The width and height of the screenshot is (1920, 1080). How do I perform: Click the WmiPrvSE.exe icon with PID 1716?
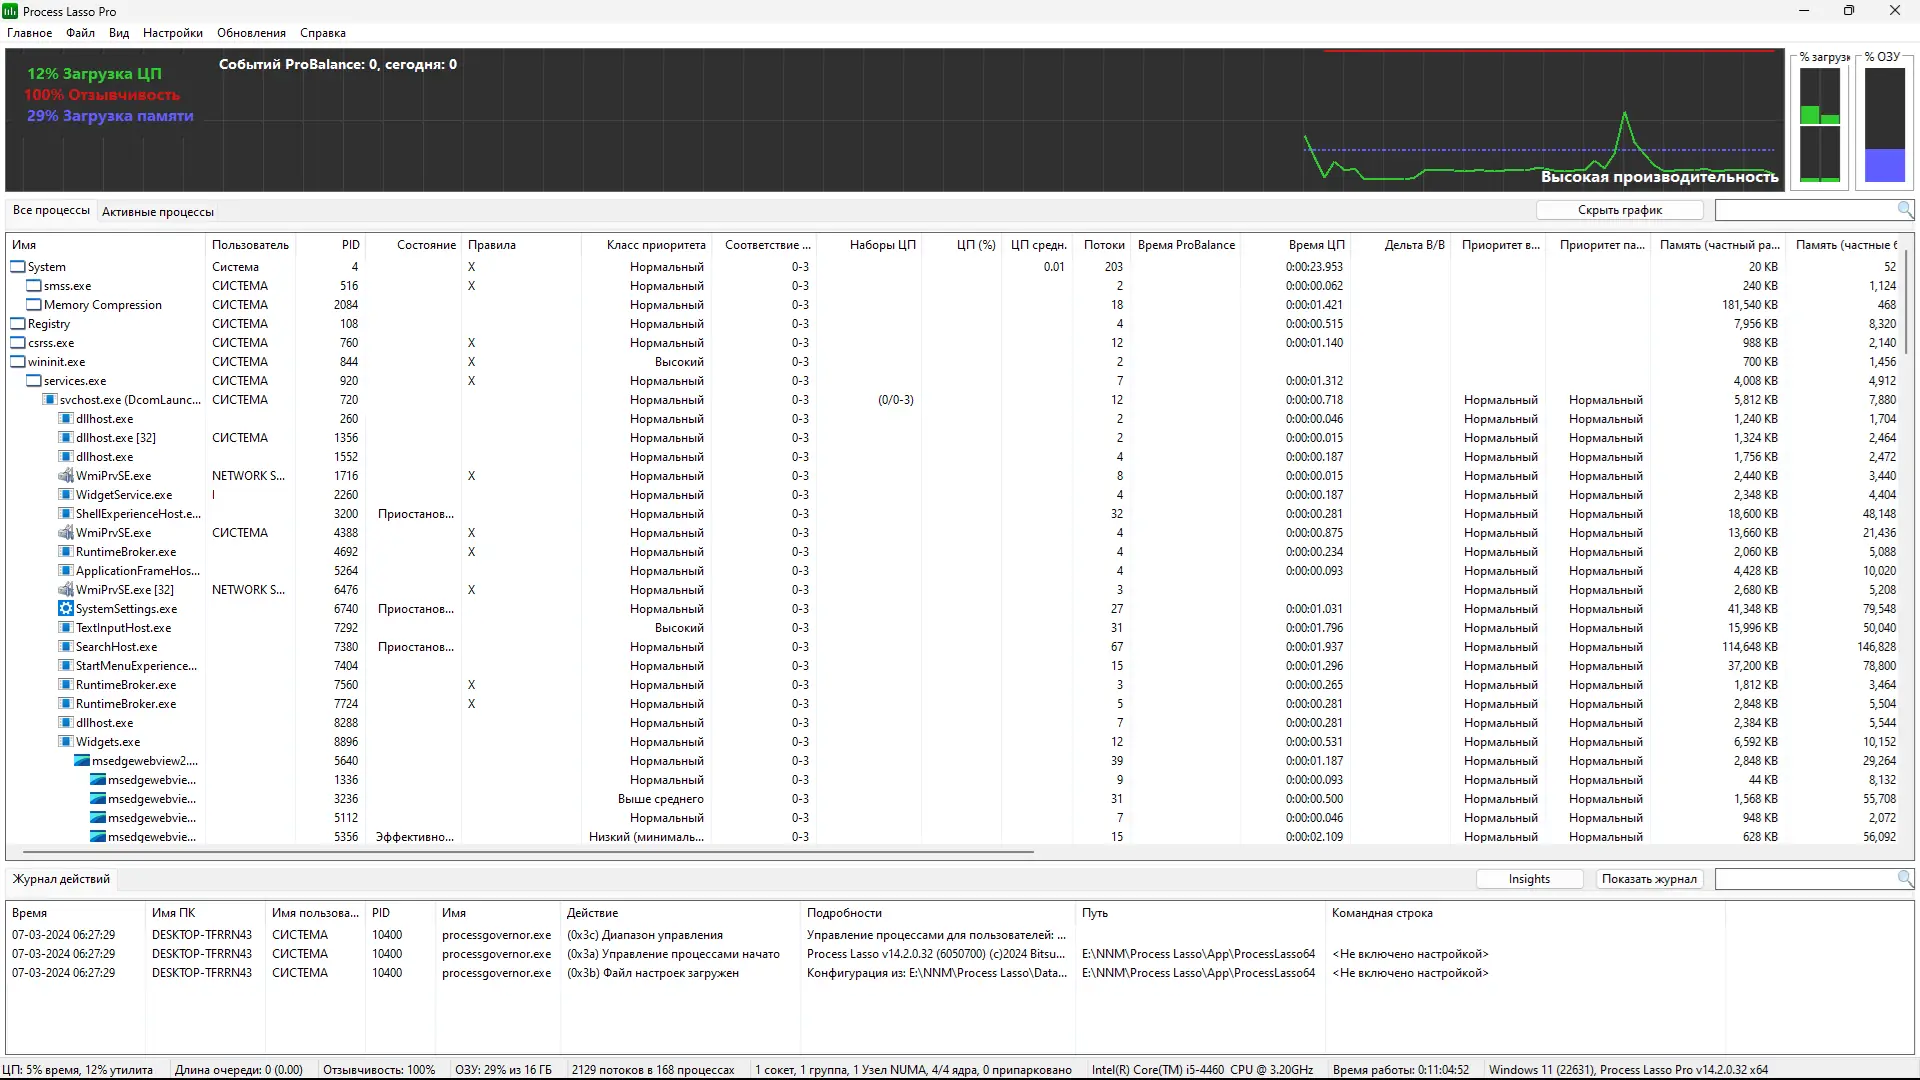pyautogui.click(x=66, y=476)
